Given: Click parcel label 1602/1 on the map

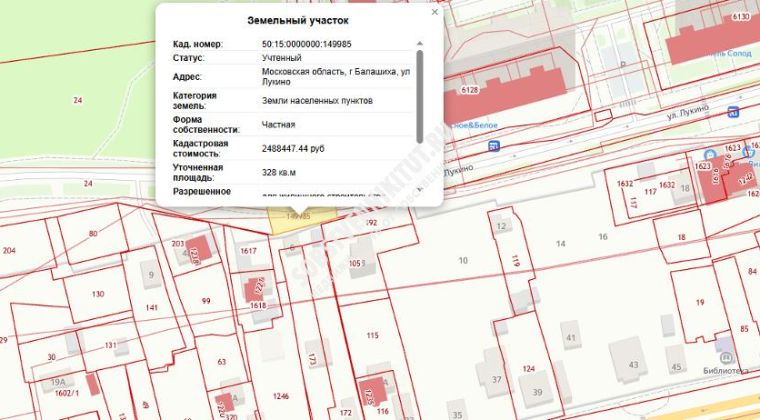Looking at the screenshot, I should pos(67,393).
